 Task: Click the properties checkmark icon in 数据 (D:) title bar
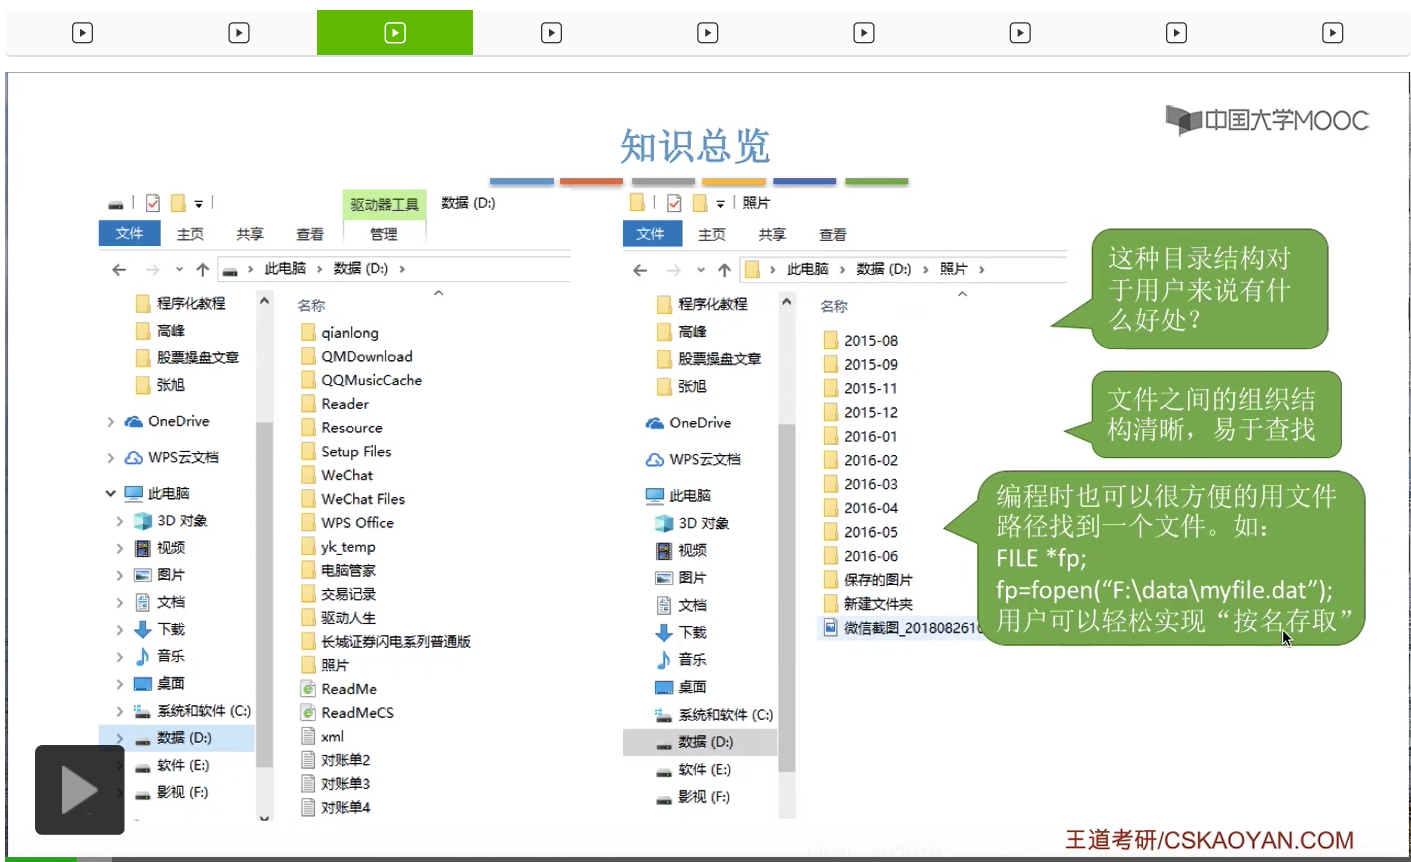[153, 203]
